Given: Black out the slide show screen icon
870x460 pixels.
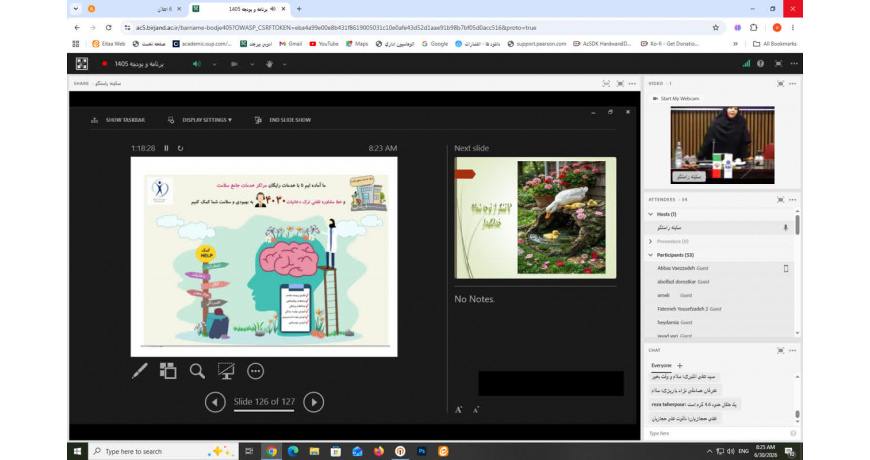Looking at the screenshot, I should pyautogui.click(x=226, y=371).
